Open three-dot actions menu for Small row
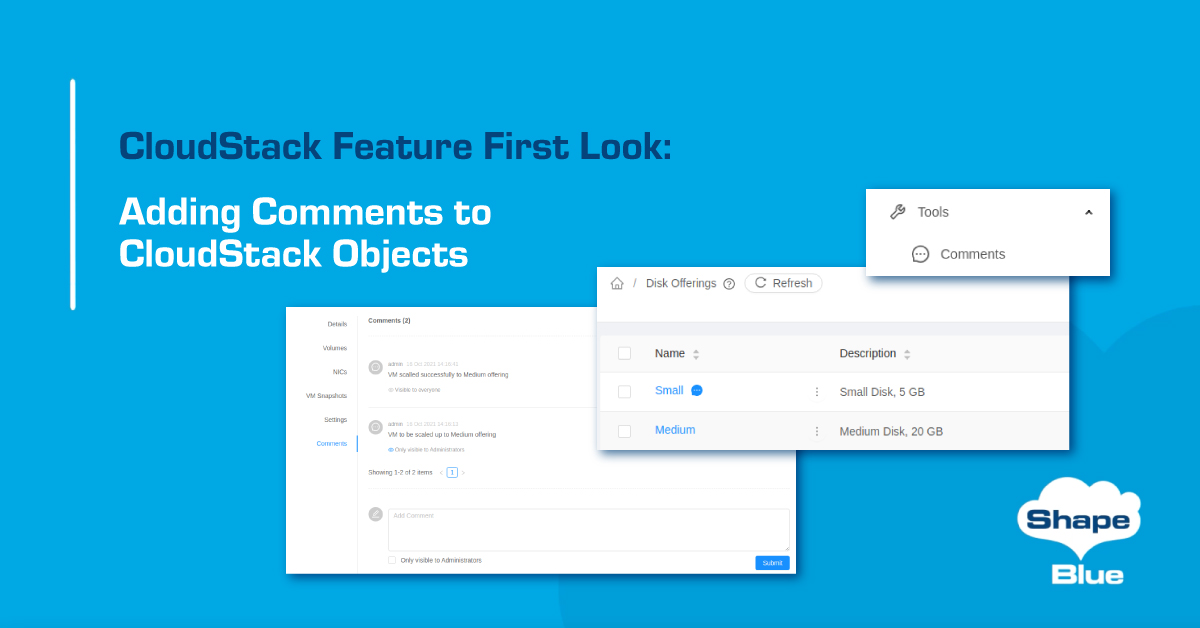The height and width of the screenshot is (628, 1200). [816, 392]
